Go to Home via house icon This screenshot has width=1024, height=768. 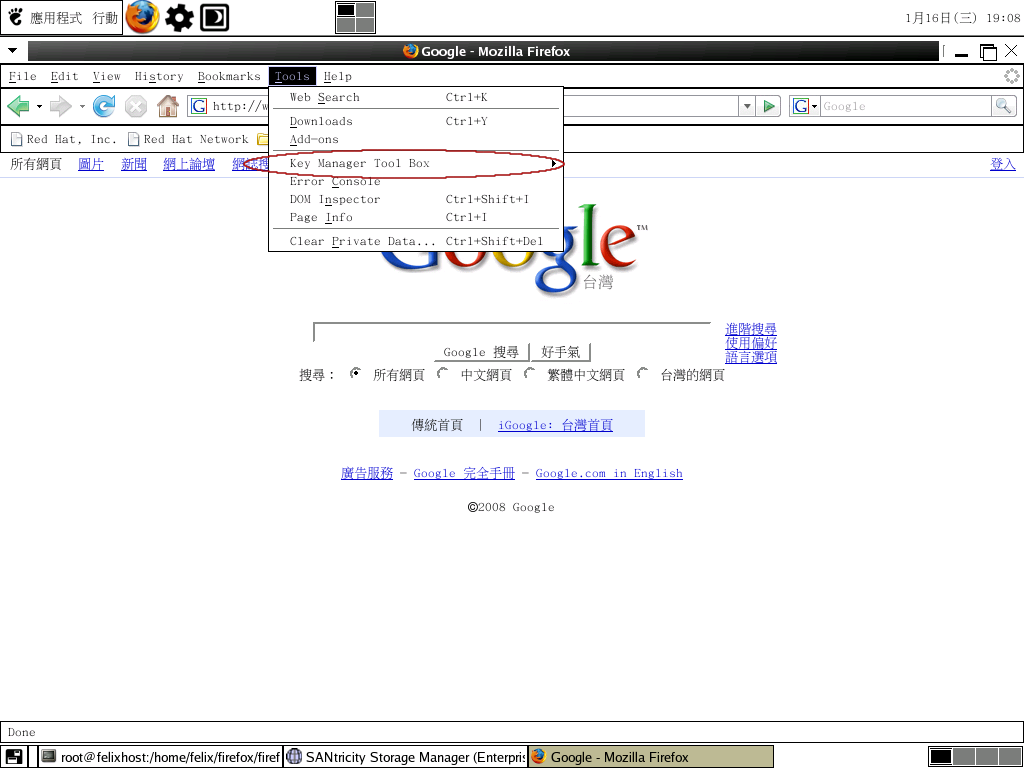coord(168,106)
